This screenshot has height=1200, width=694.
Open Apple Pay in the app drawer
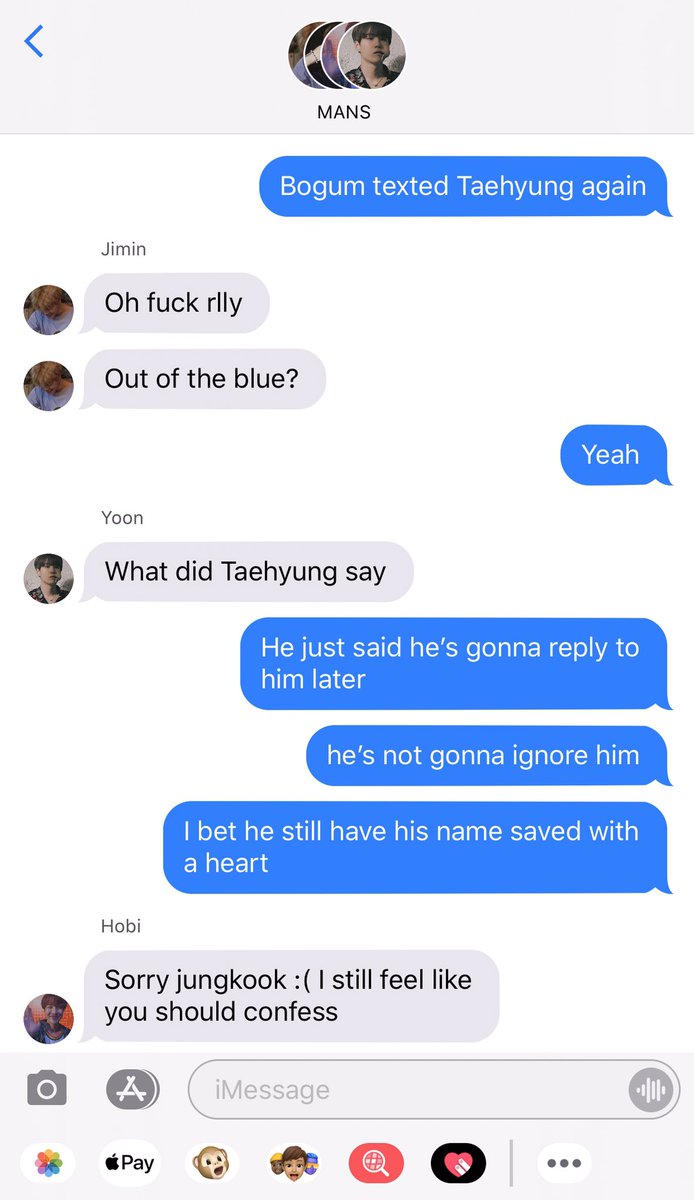[130, 1163]
